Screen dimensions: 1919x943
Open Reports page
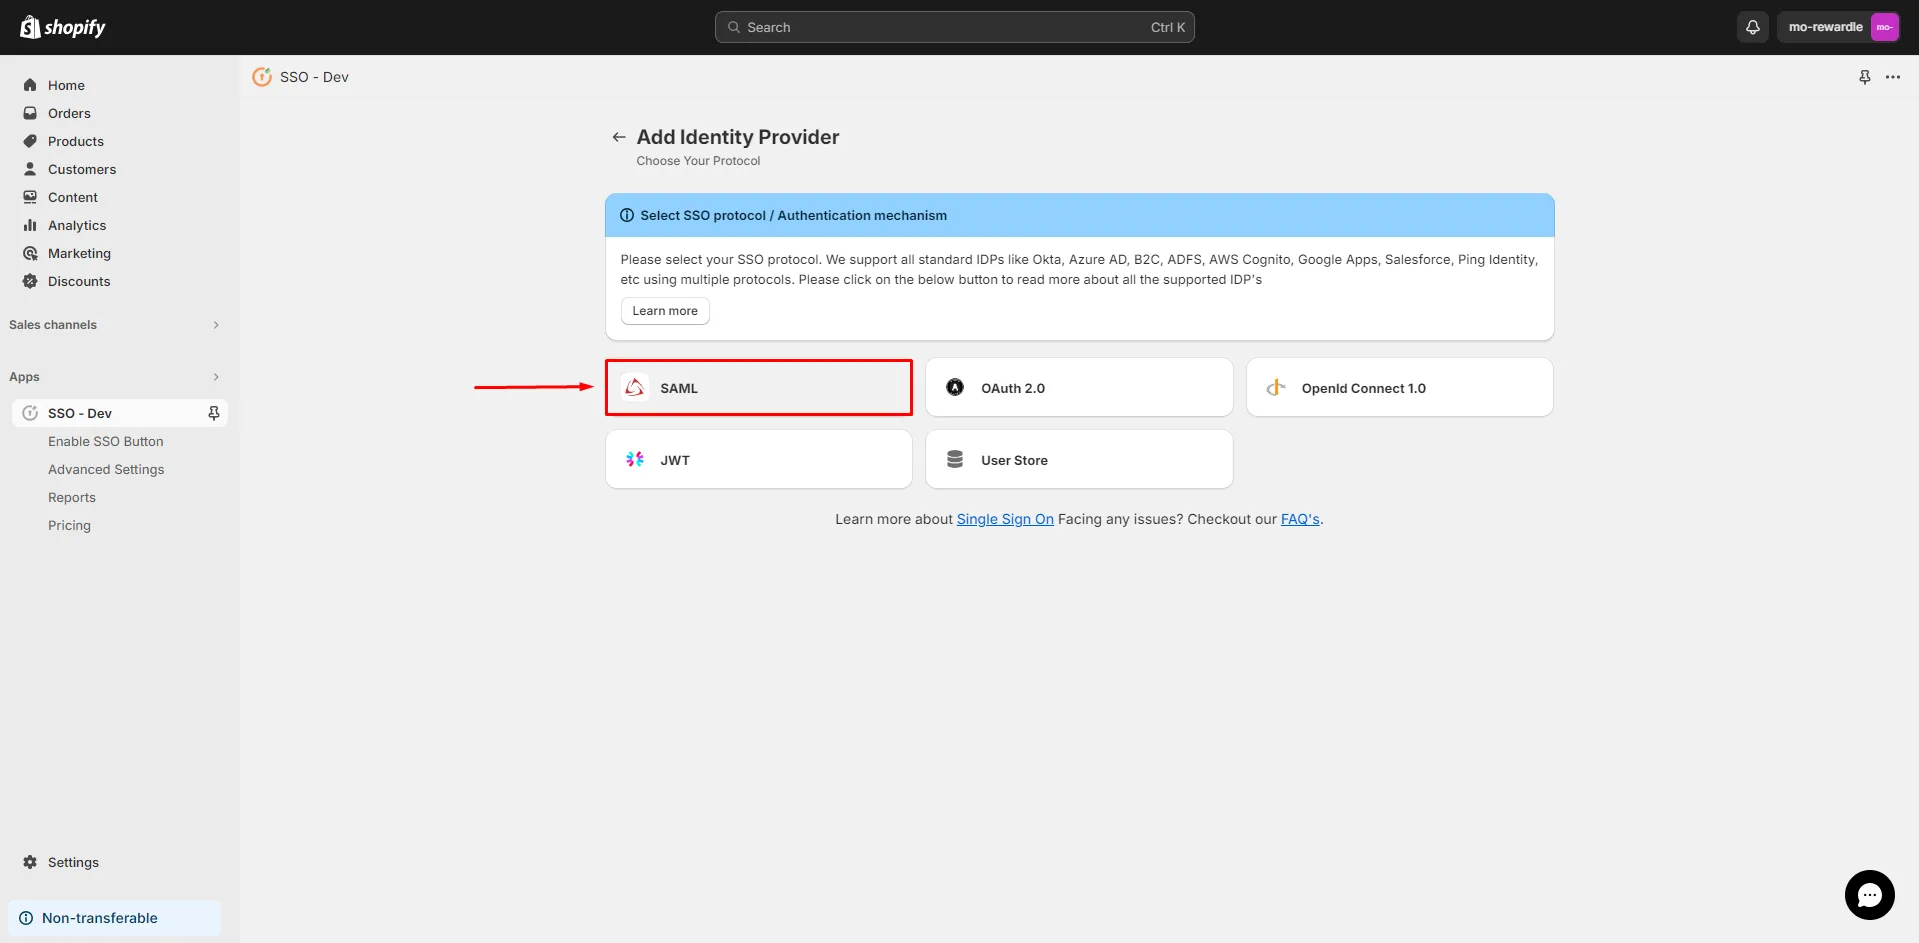72,497
